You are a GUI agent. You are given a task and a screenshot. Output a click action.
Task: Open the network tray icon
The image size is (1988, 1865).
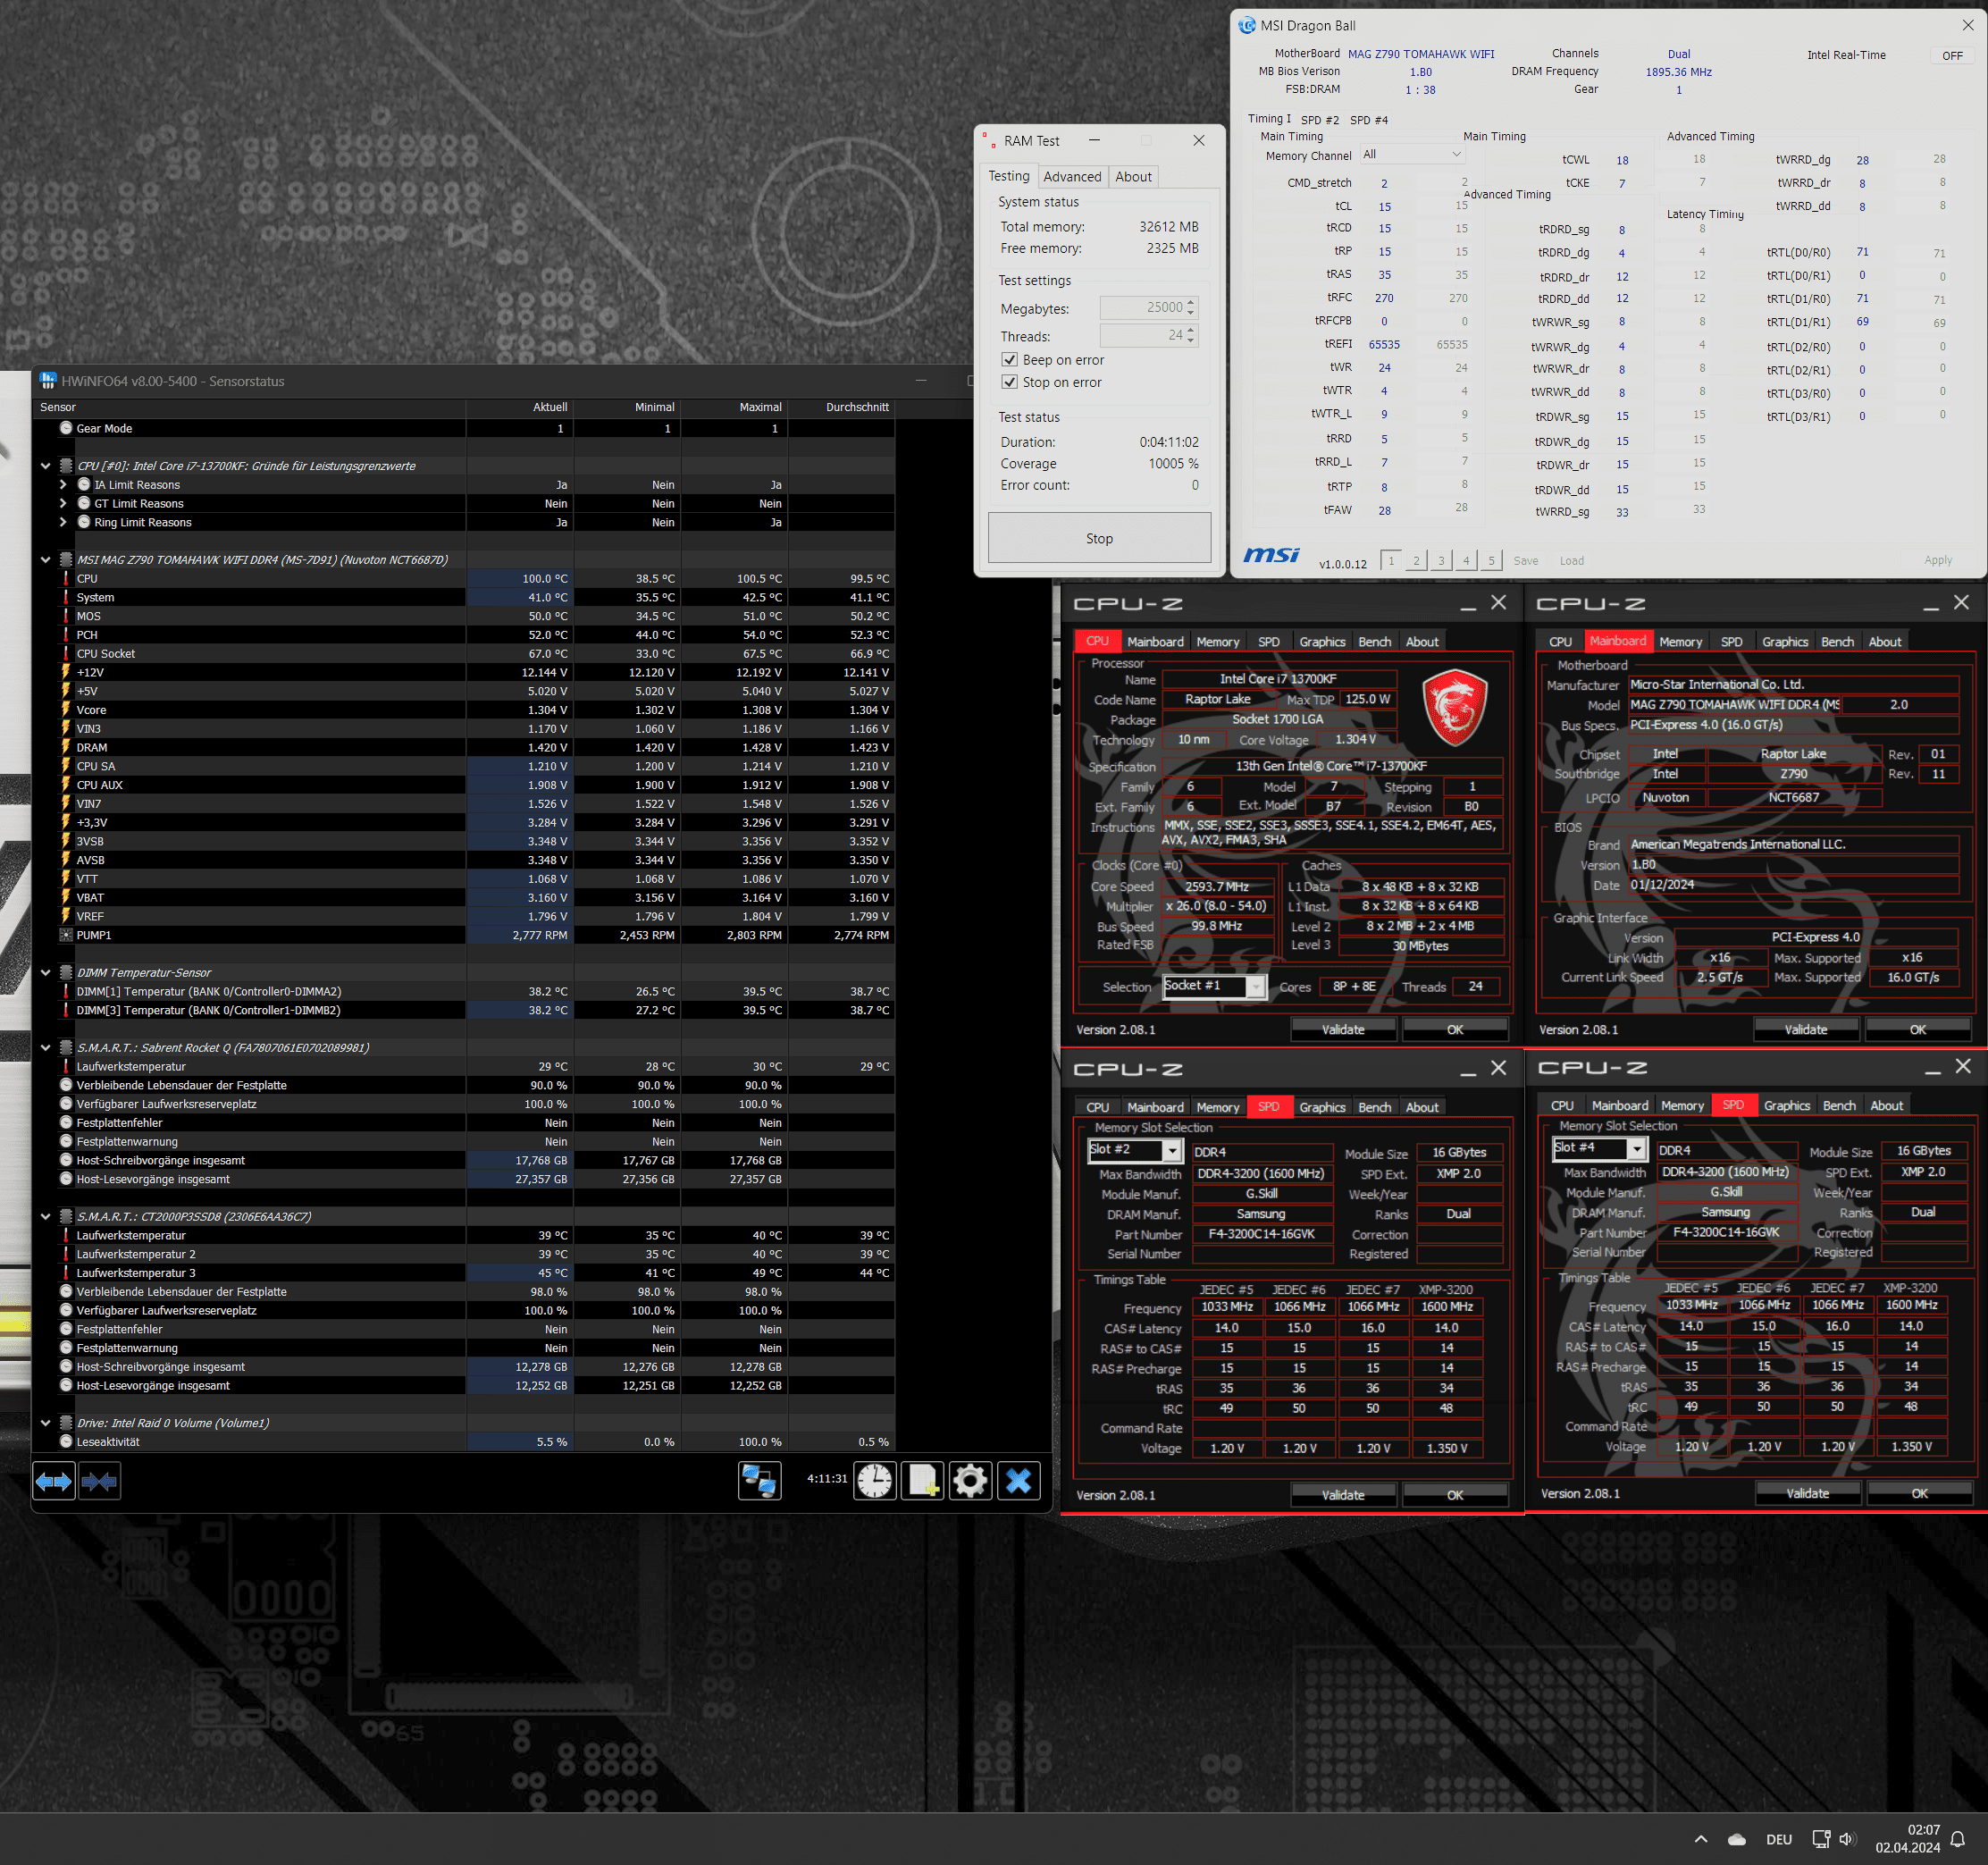pyautogui.click(x=1821, y=1839)
